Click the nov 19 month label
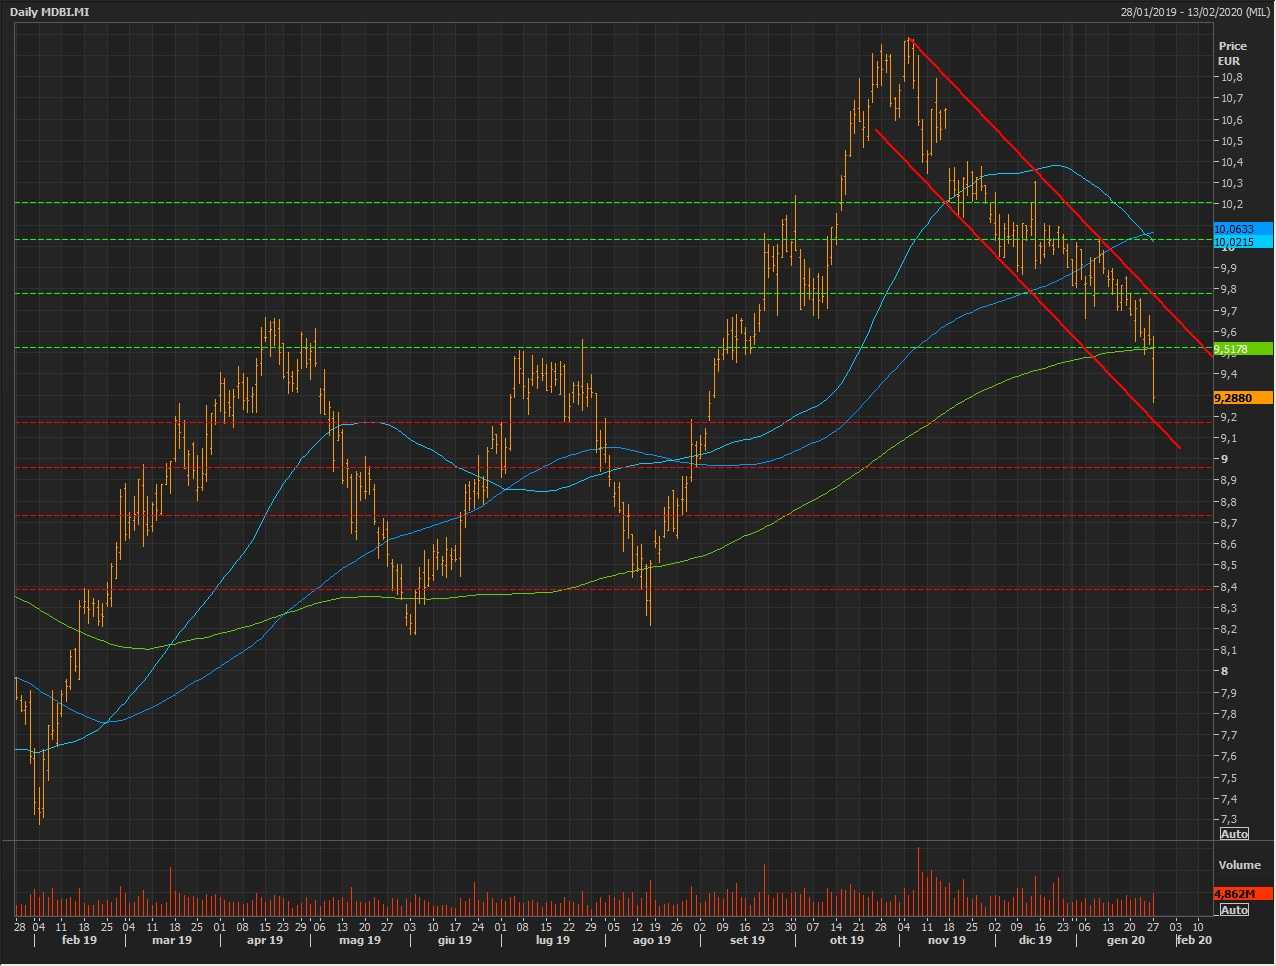 click(x=946, y=940)
